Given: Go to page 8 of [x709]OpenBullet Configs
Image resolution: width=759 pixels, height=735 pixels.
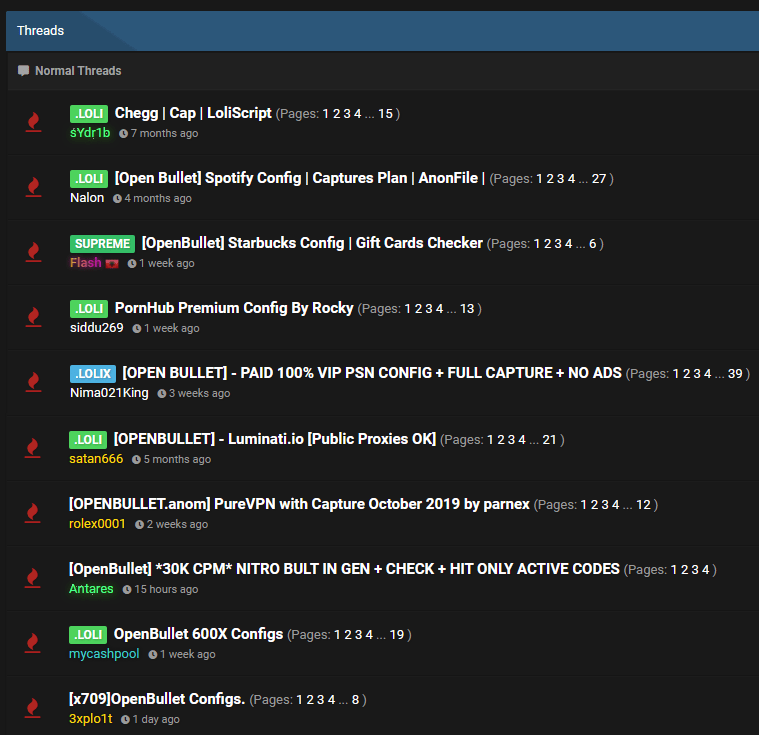Looking at the screenshot, I should [356, 700].
